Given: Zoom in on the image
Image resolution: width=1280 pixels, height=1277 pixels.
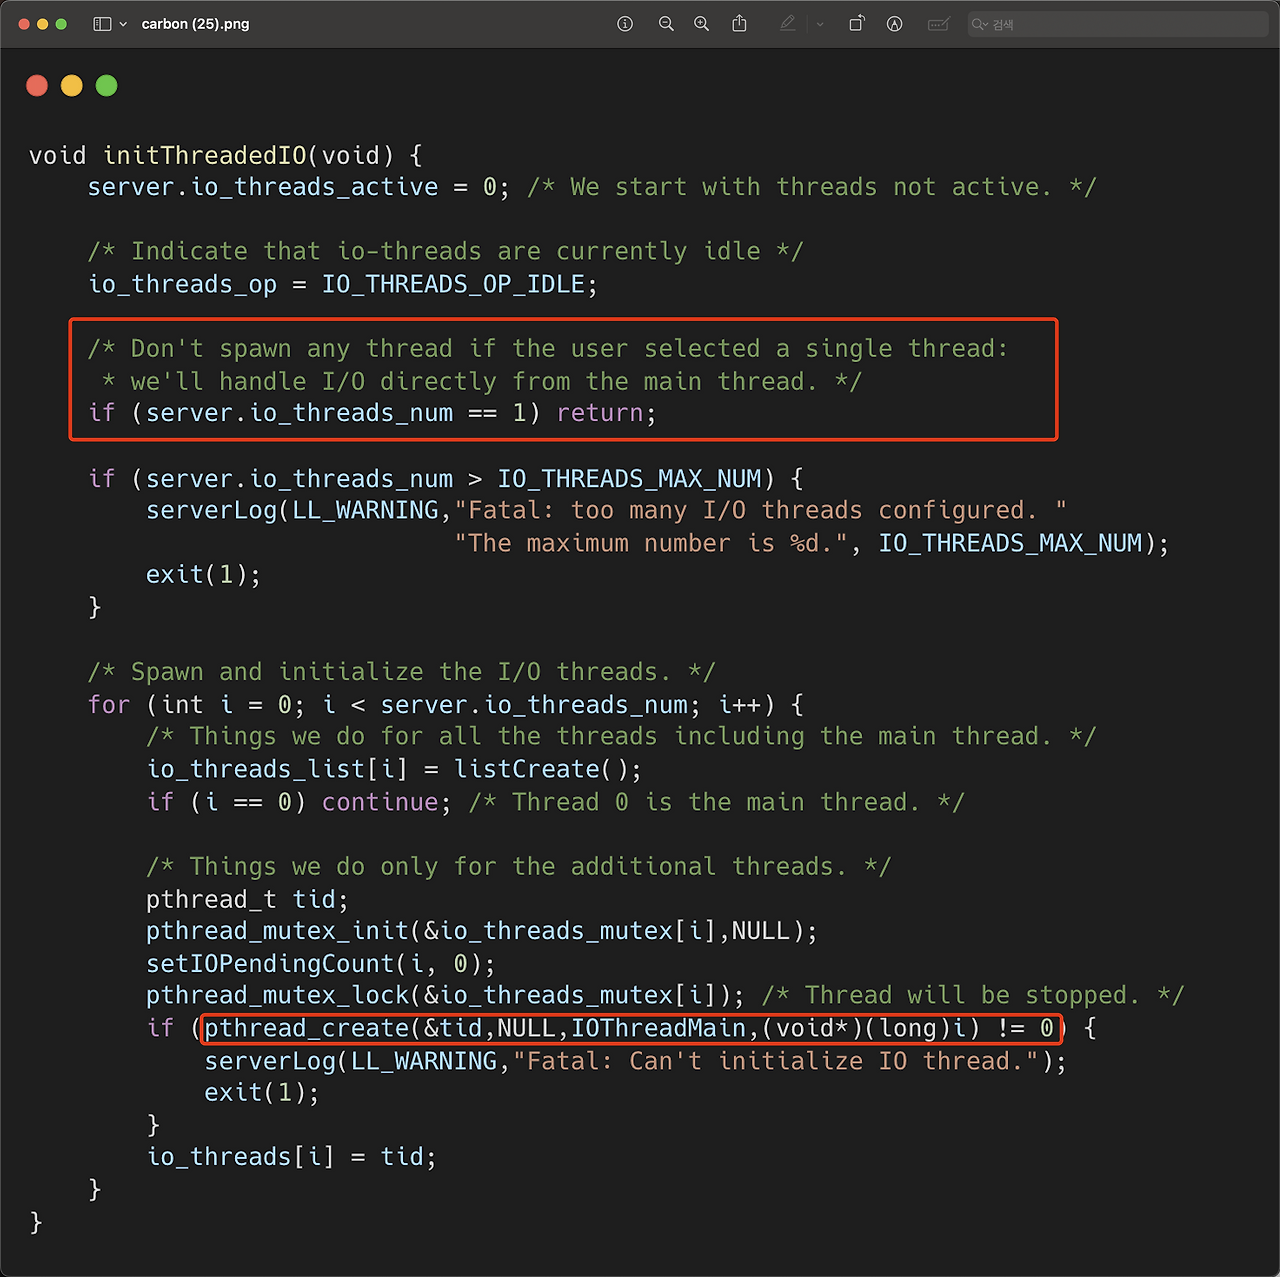Looking at the screenshot, I should (702, 24).
